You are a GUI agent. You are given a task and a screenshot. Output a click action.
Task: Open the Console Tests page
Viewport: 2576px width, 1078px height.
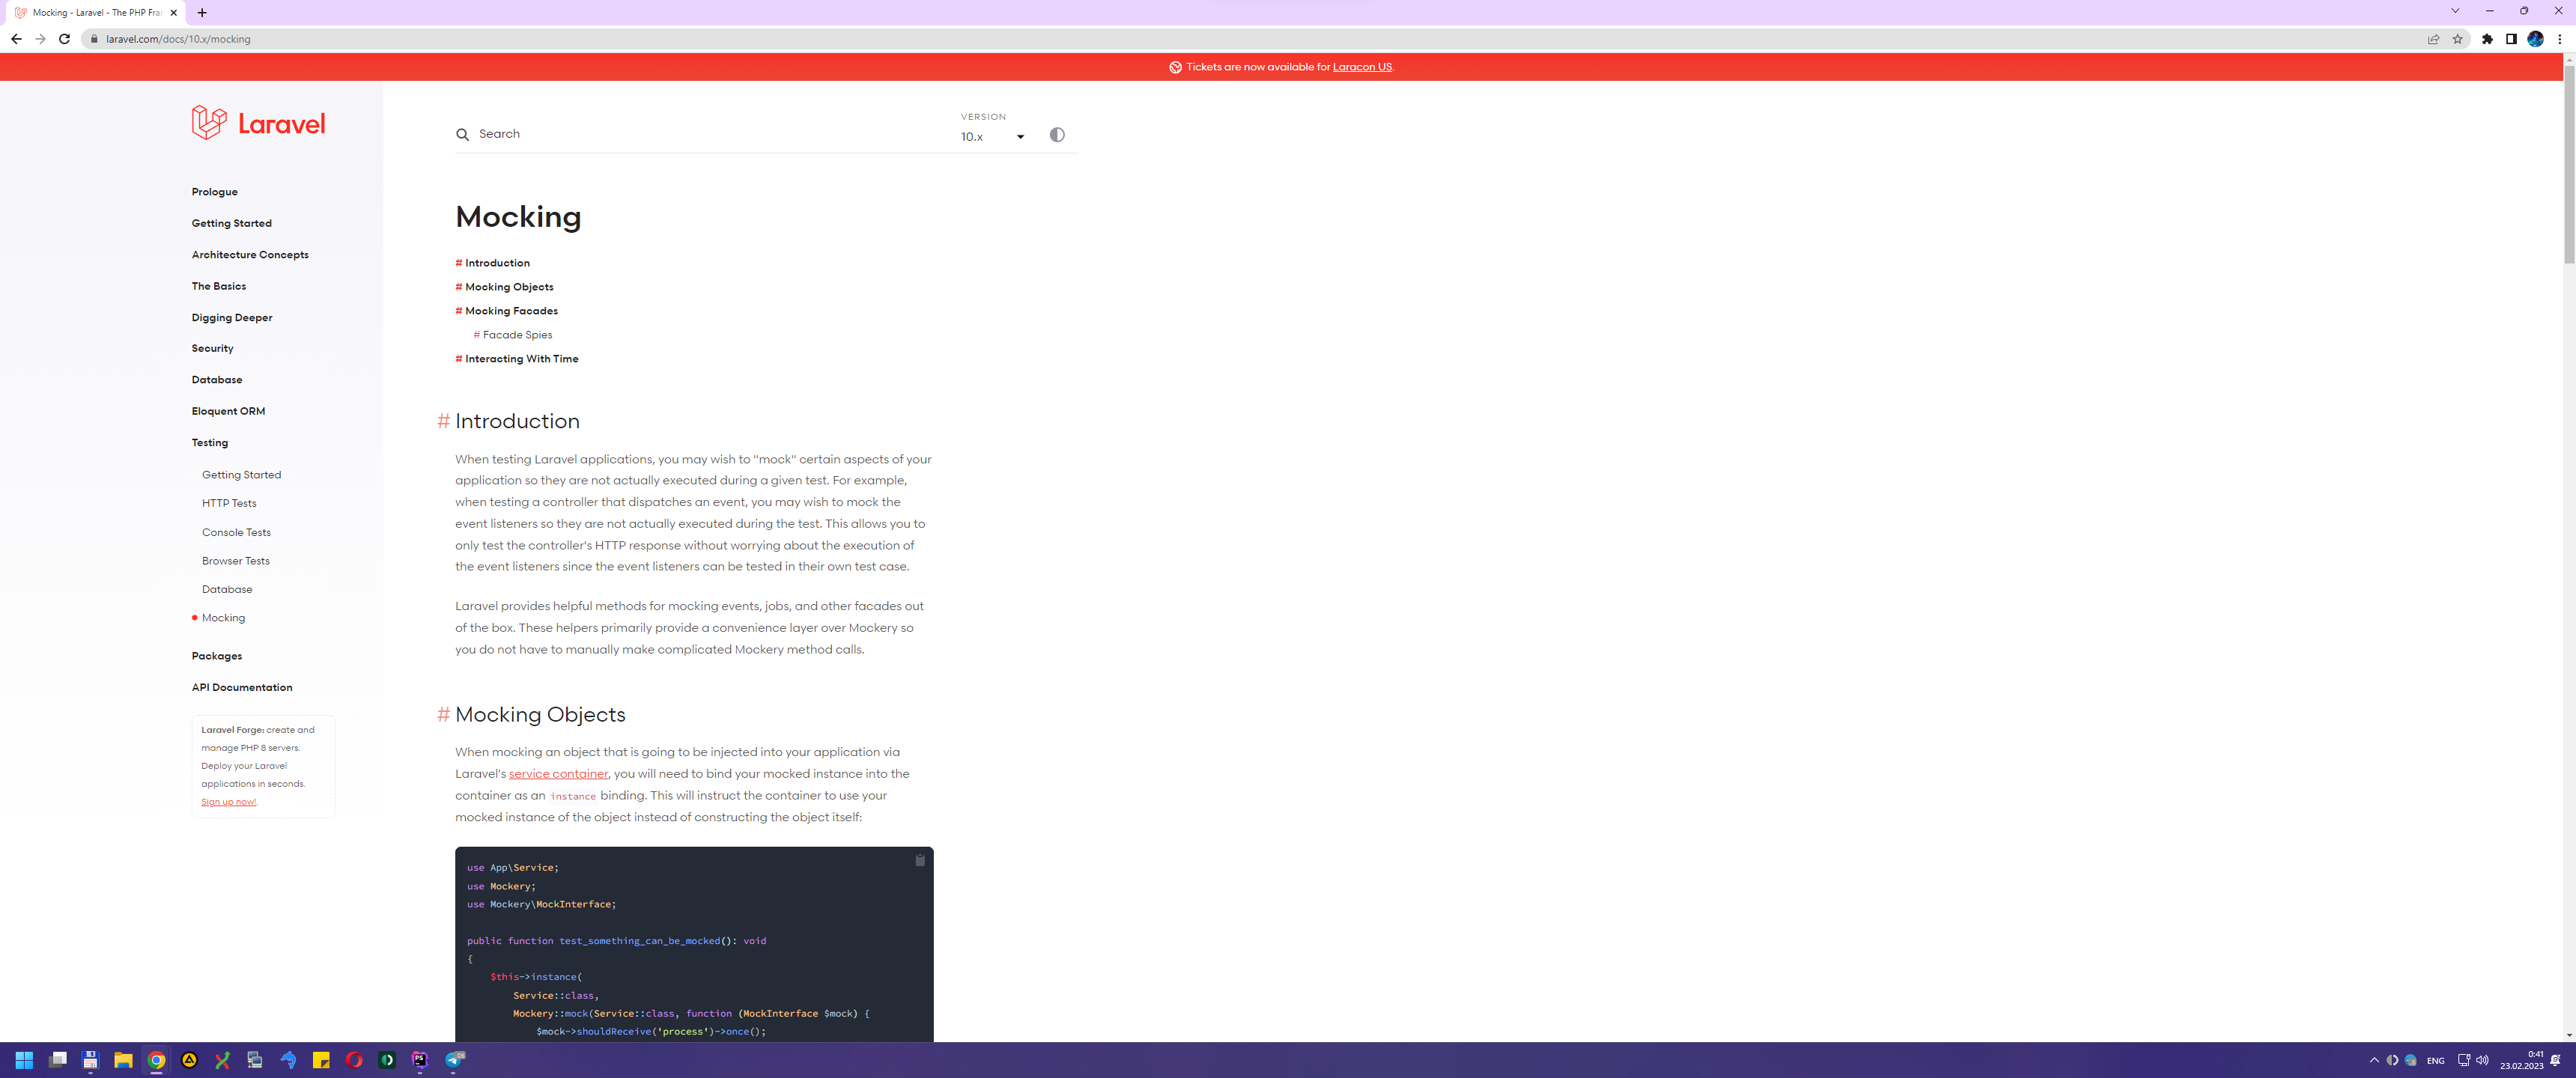(236, 532)
